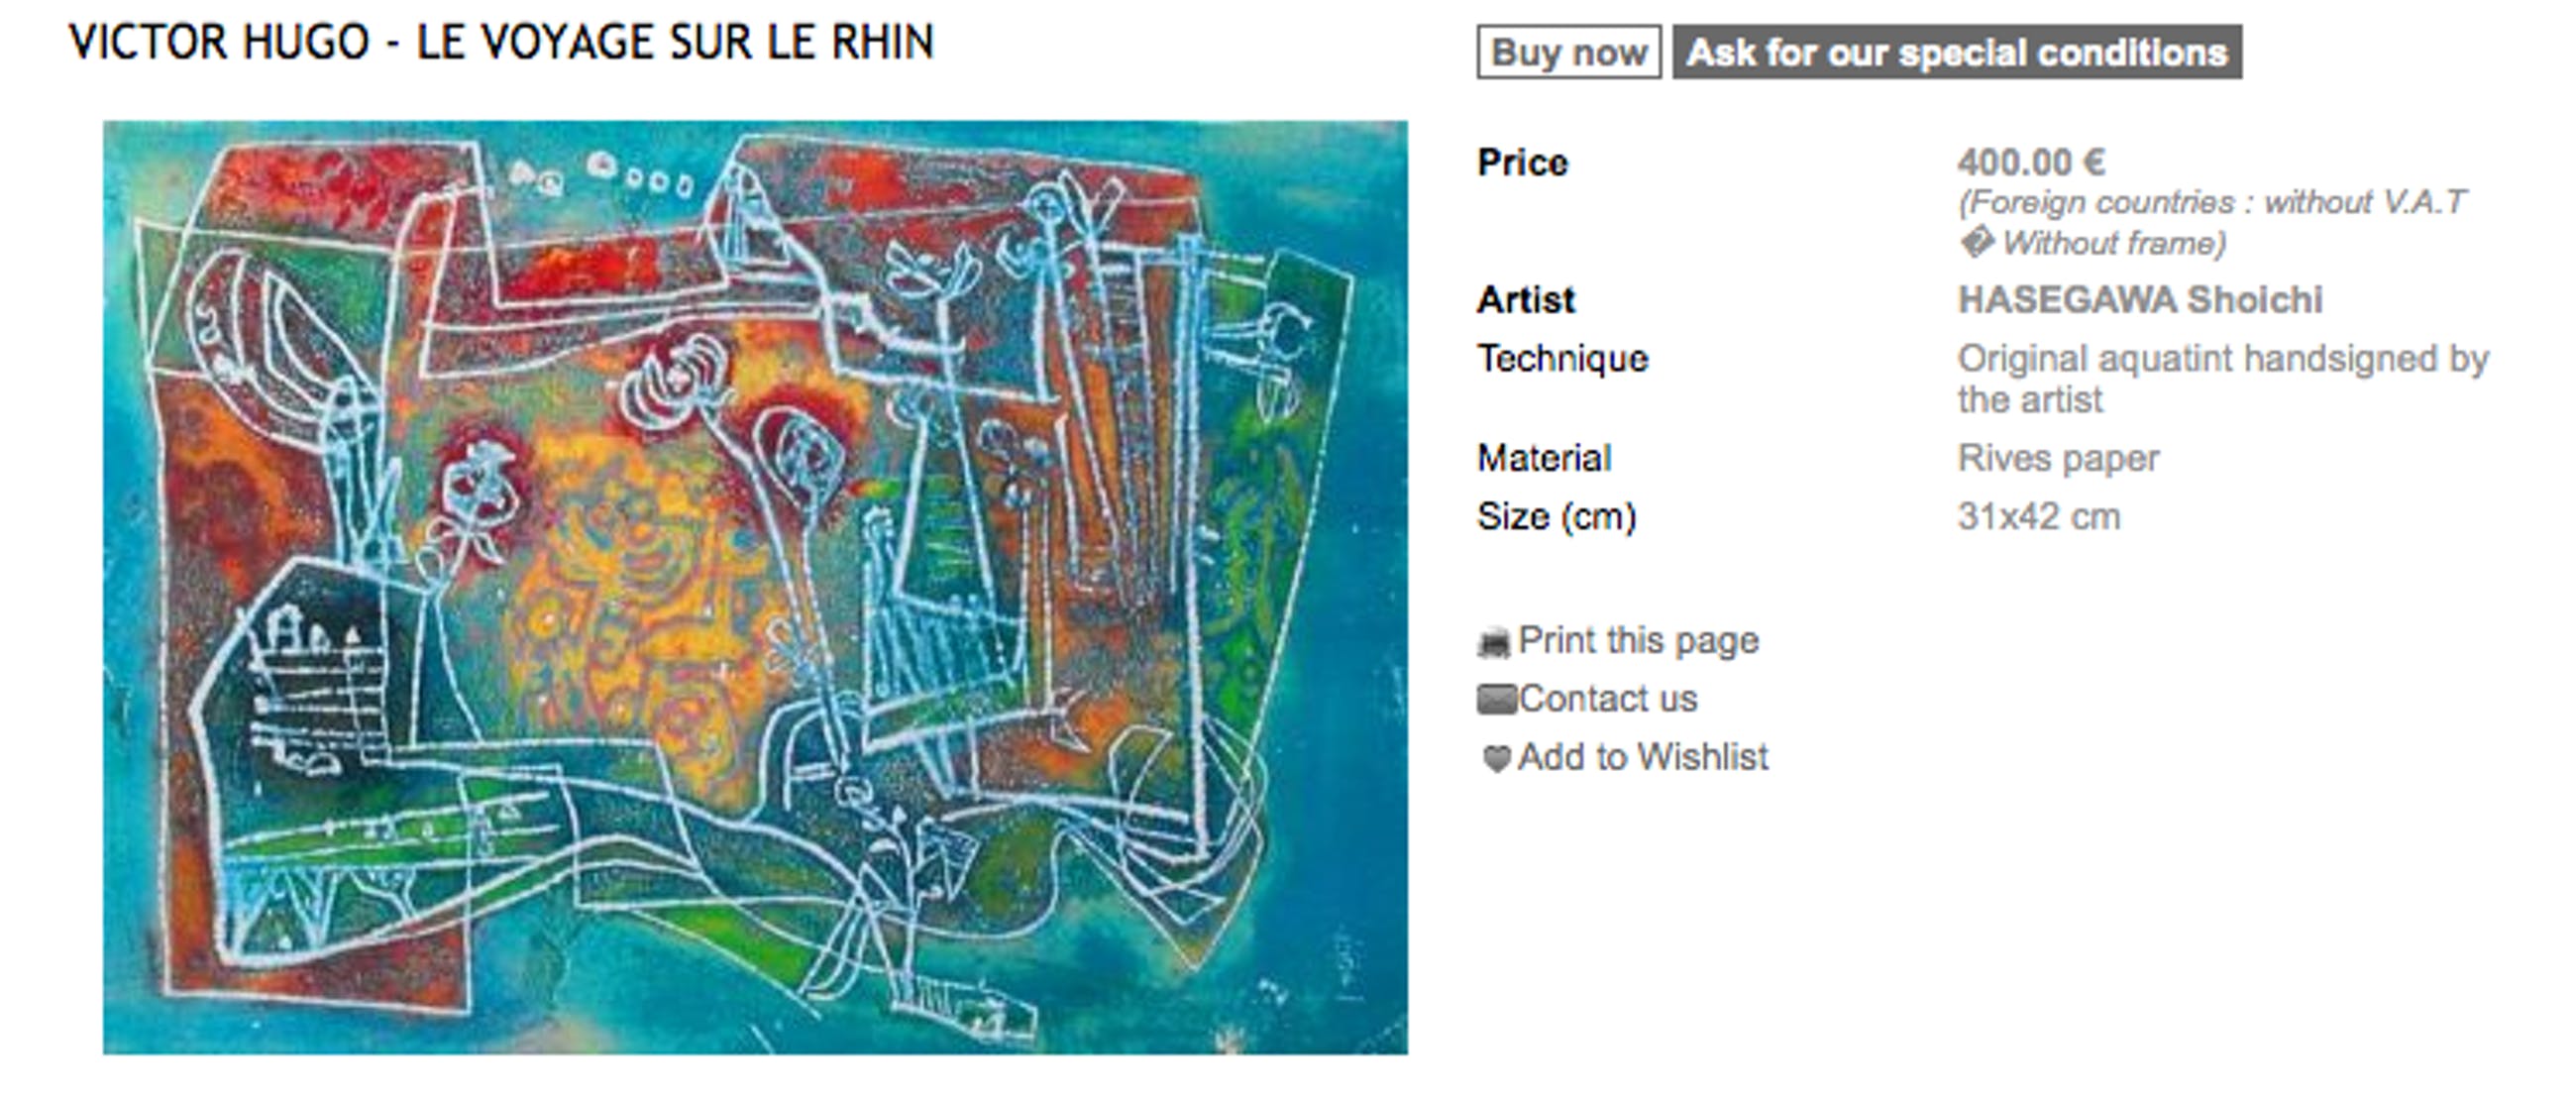
Task: Click the 31x42 cm size value
Action: 2038,517
